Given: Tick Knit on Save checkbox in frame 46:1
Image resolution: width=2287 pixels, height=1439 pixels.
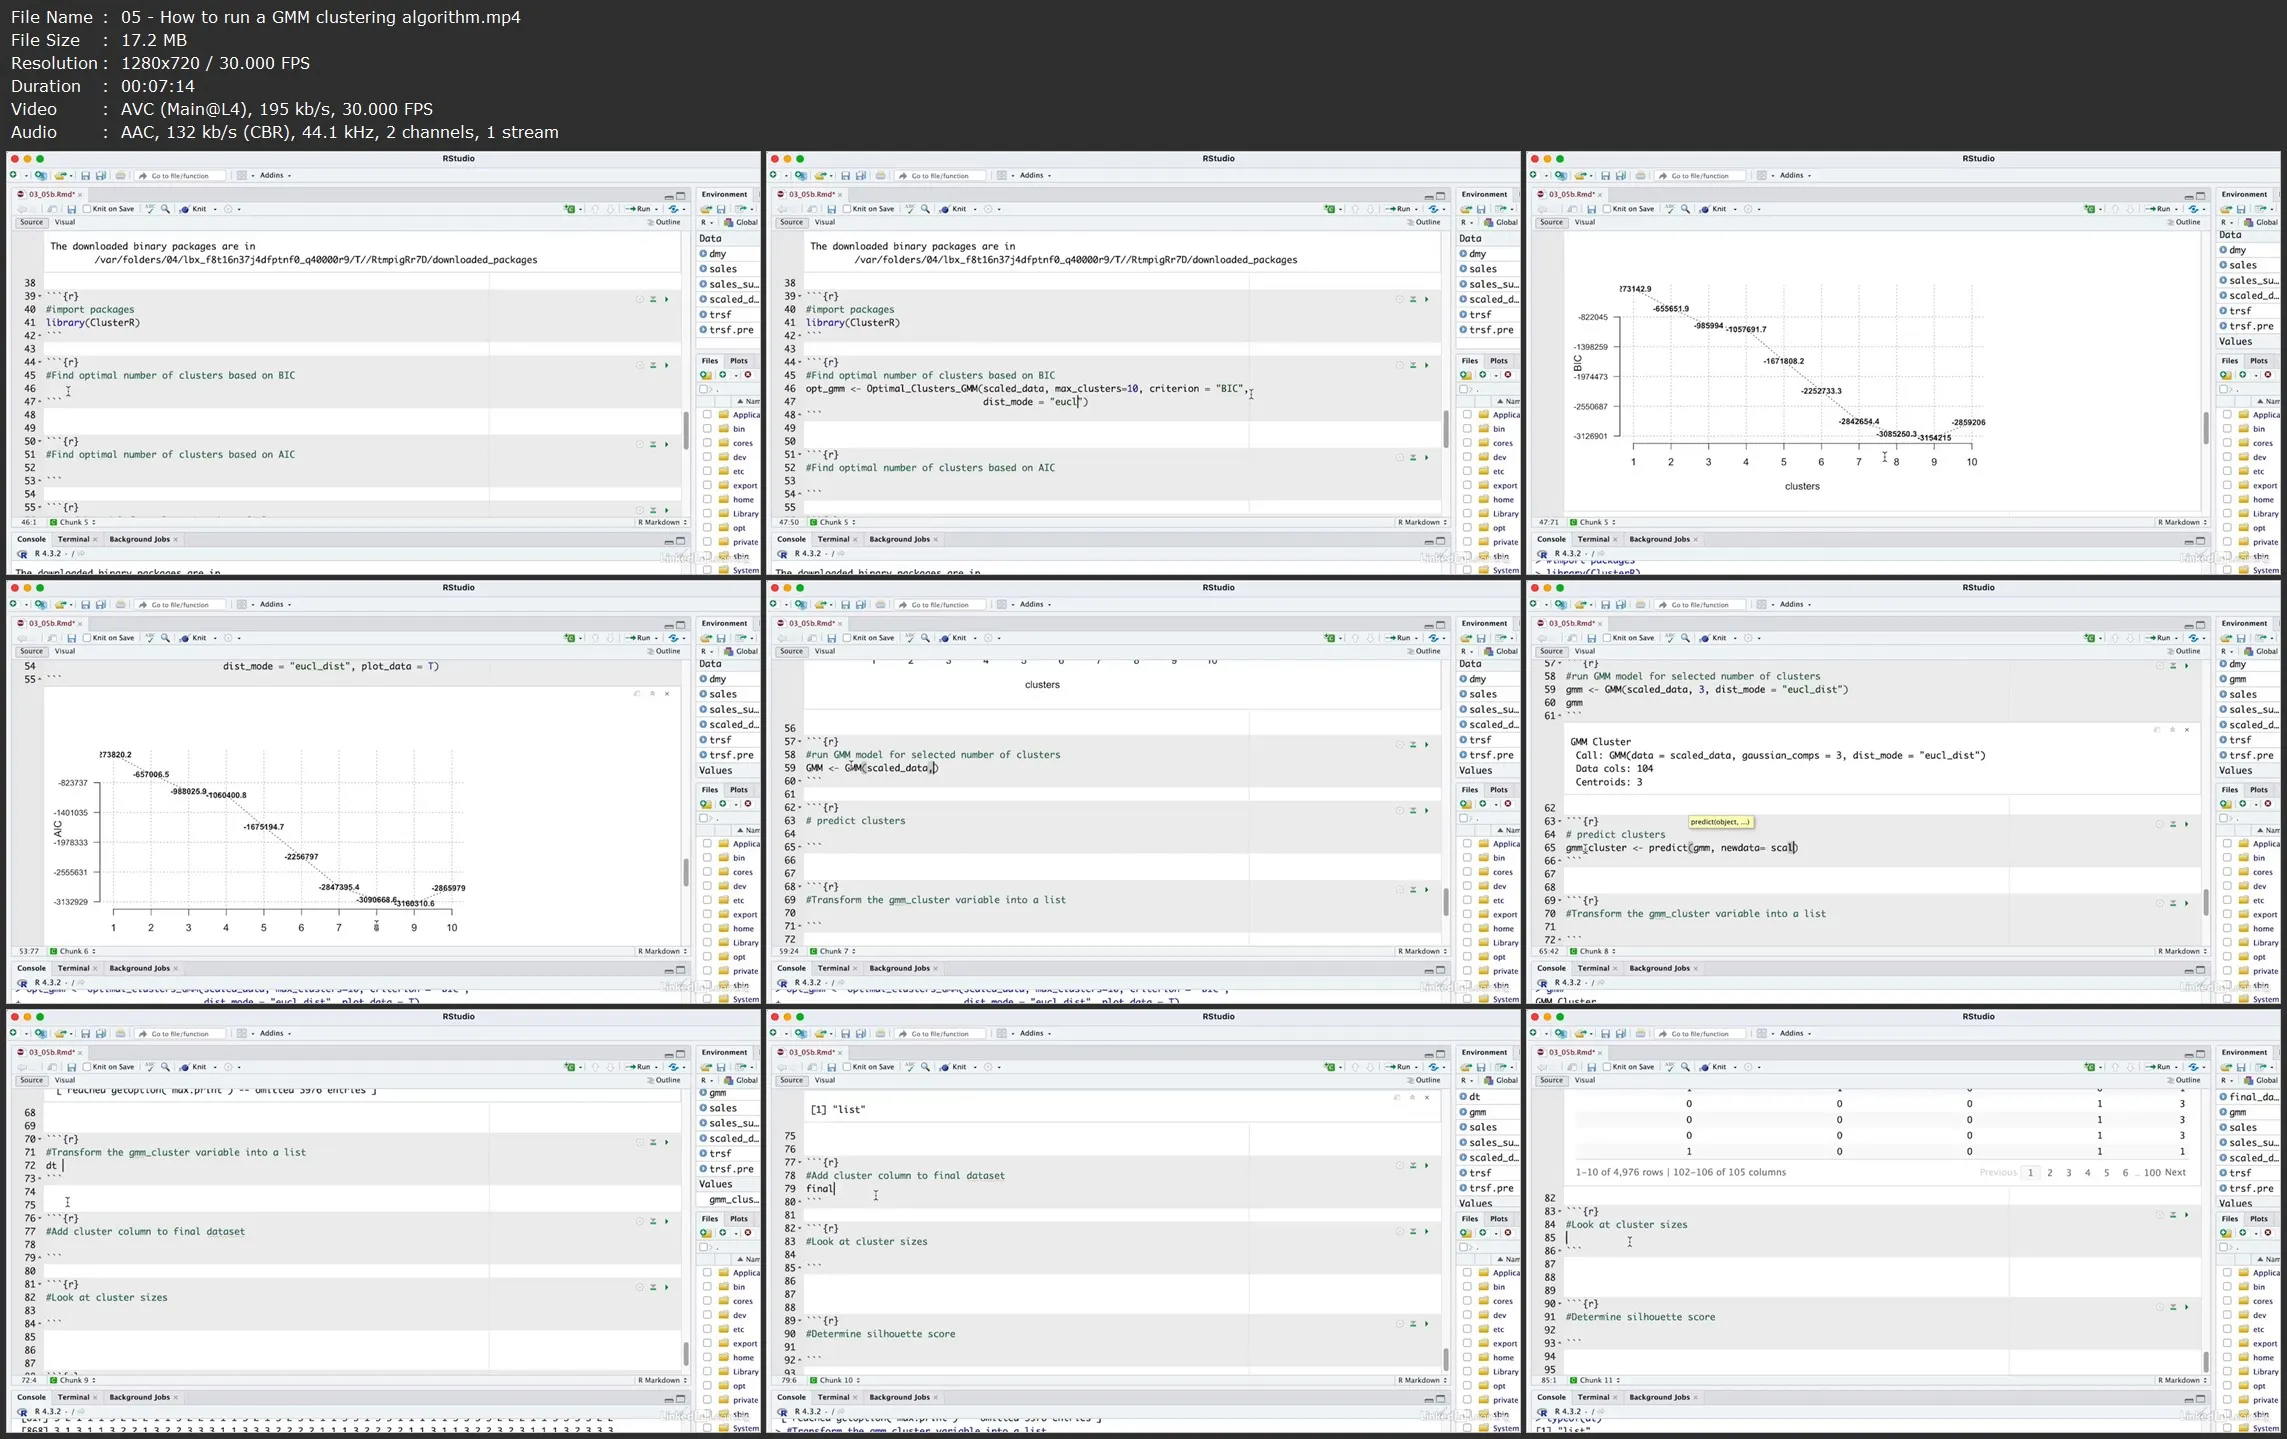Looking at the screenshot, I should click(87, 209).
